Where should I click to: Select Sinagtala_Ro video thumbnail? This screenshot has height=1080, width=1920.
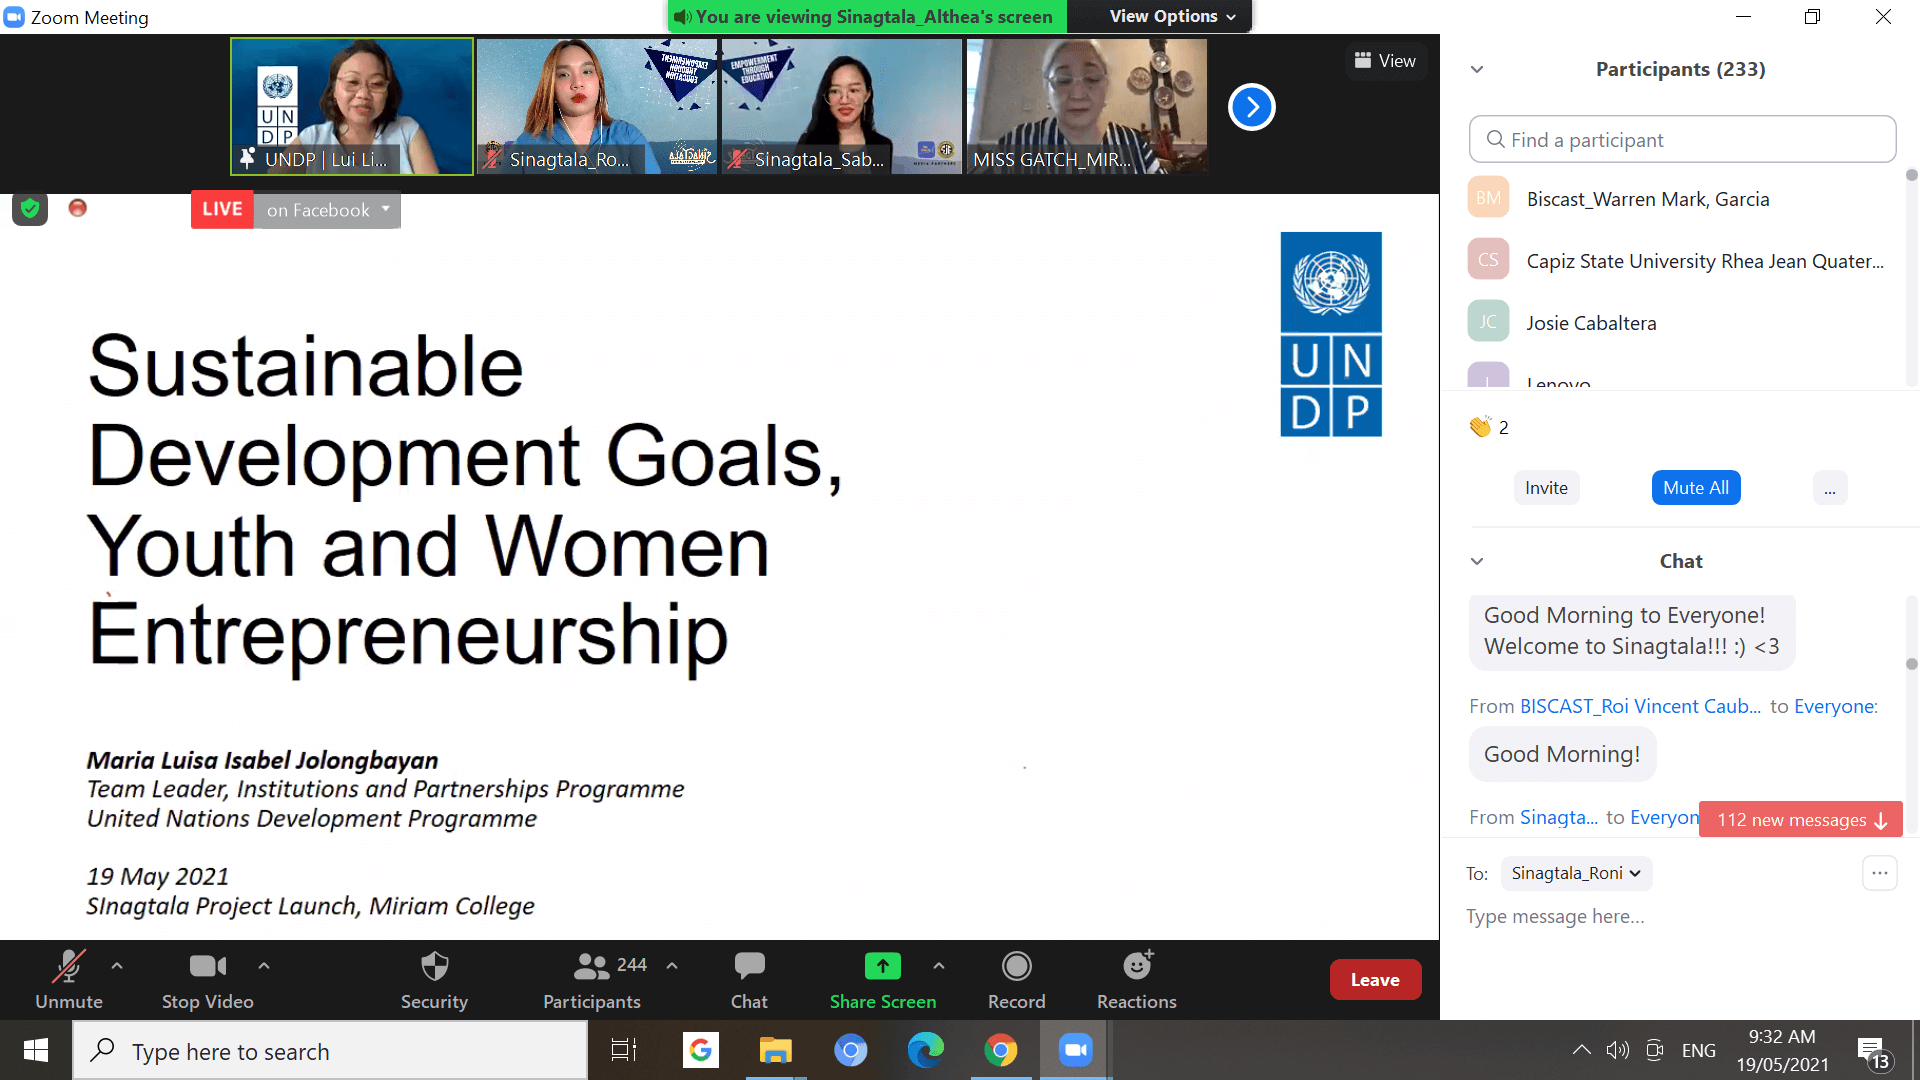tap(597, 106)
